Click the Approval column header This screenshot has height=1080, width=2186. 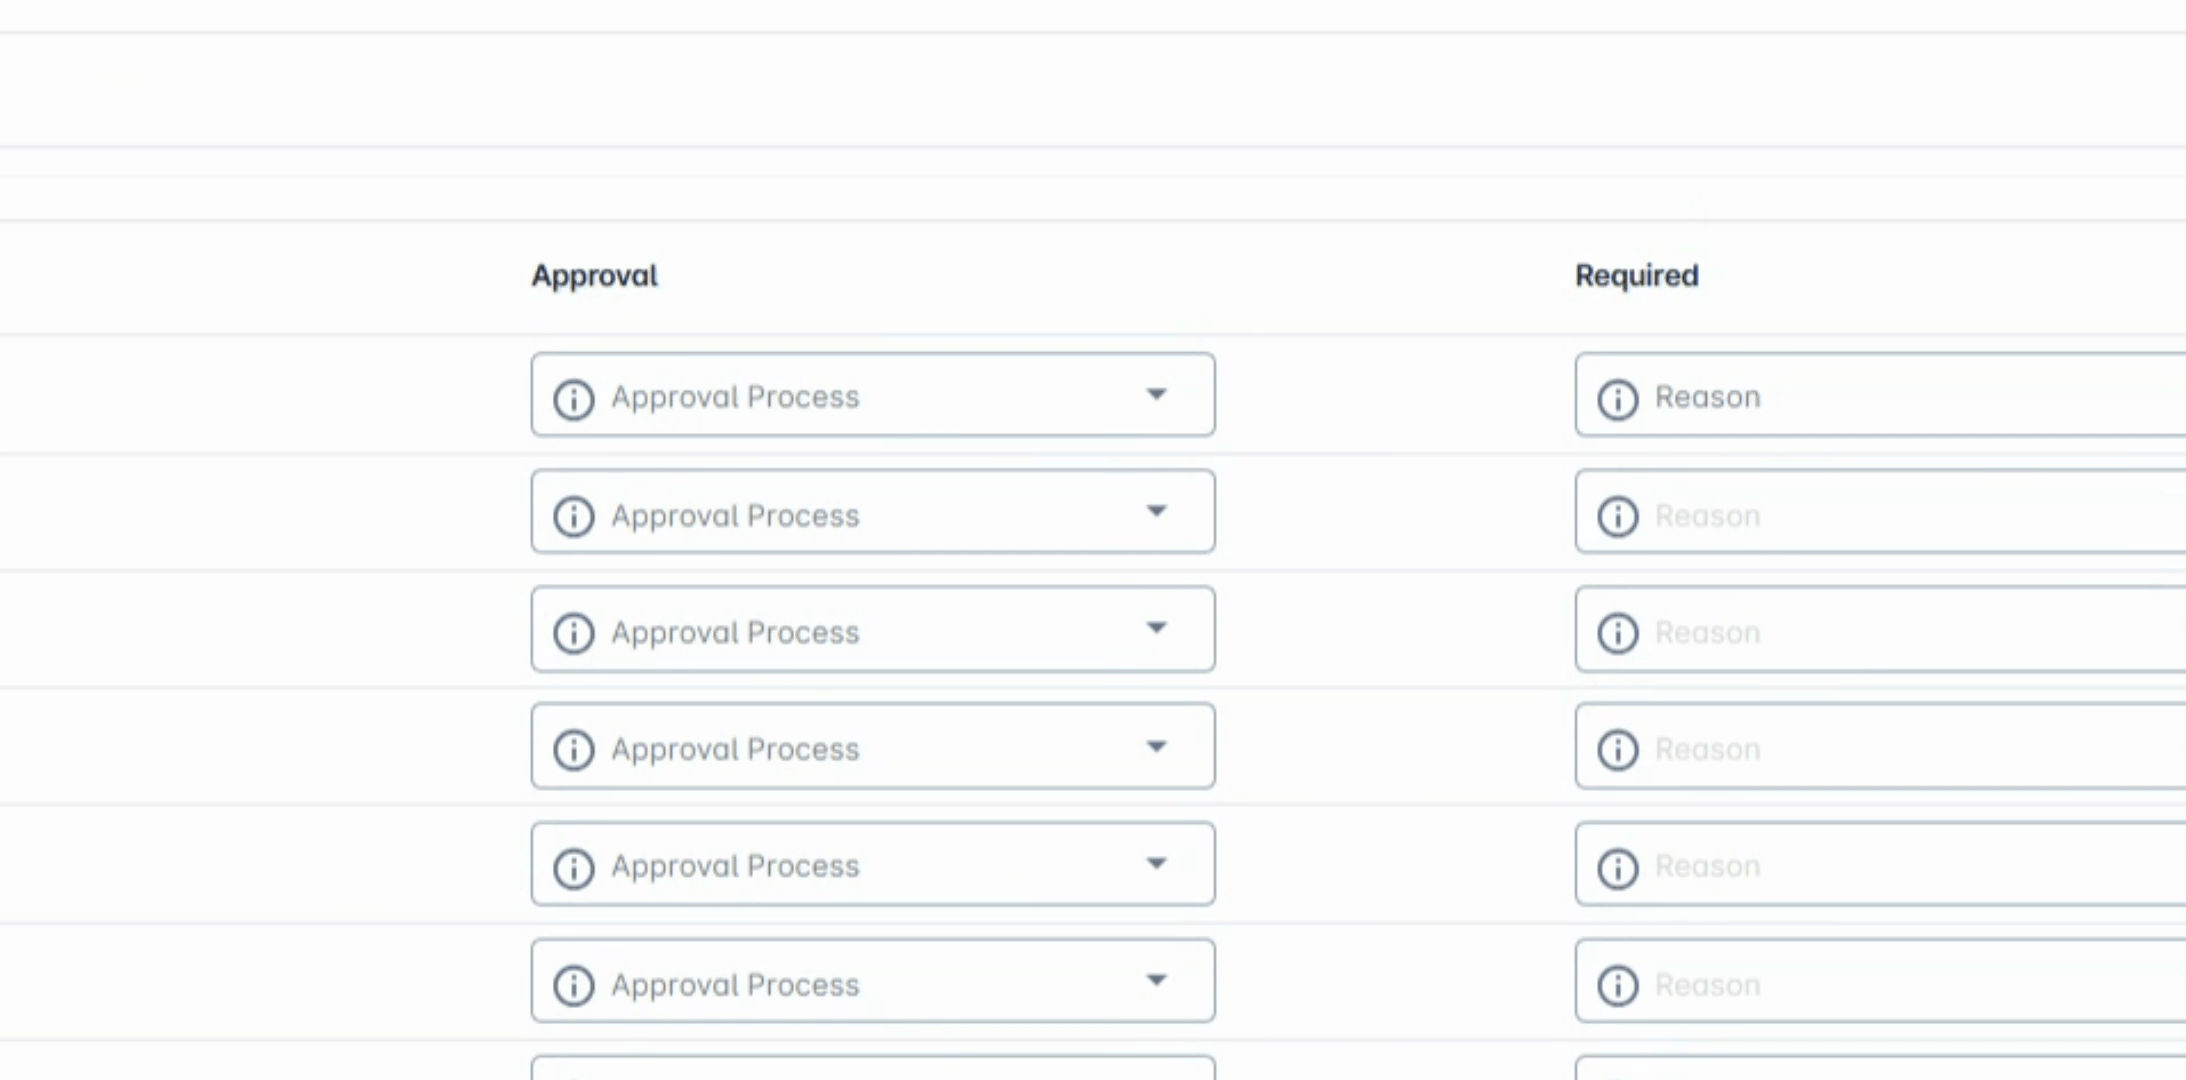[x=594, y=276]
